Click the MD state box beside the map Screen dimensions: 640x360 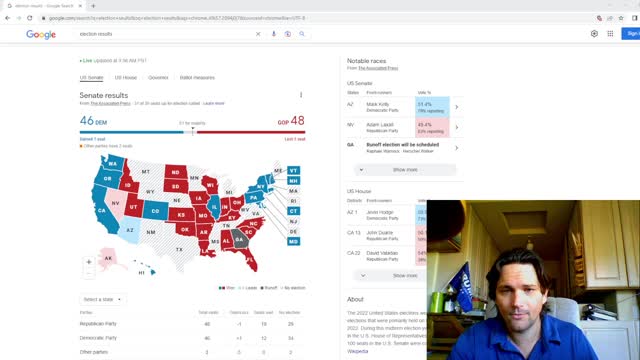pos(293,242)
